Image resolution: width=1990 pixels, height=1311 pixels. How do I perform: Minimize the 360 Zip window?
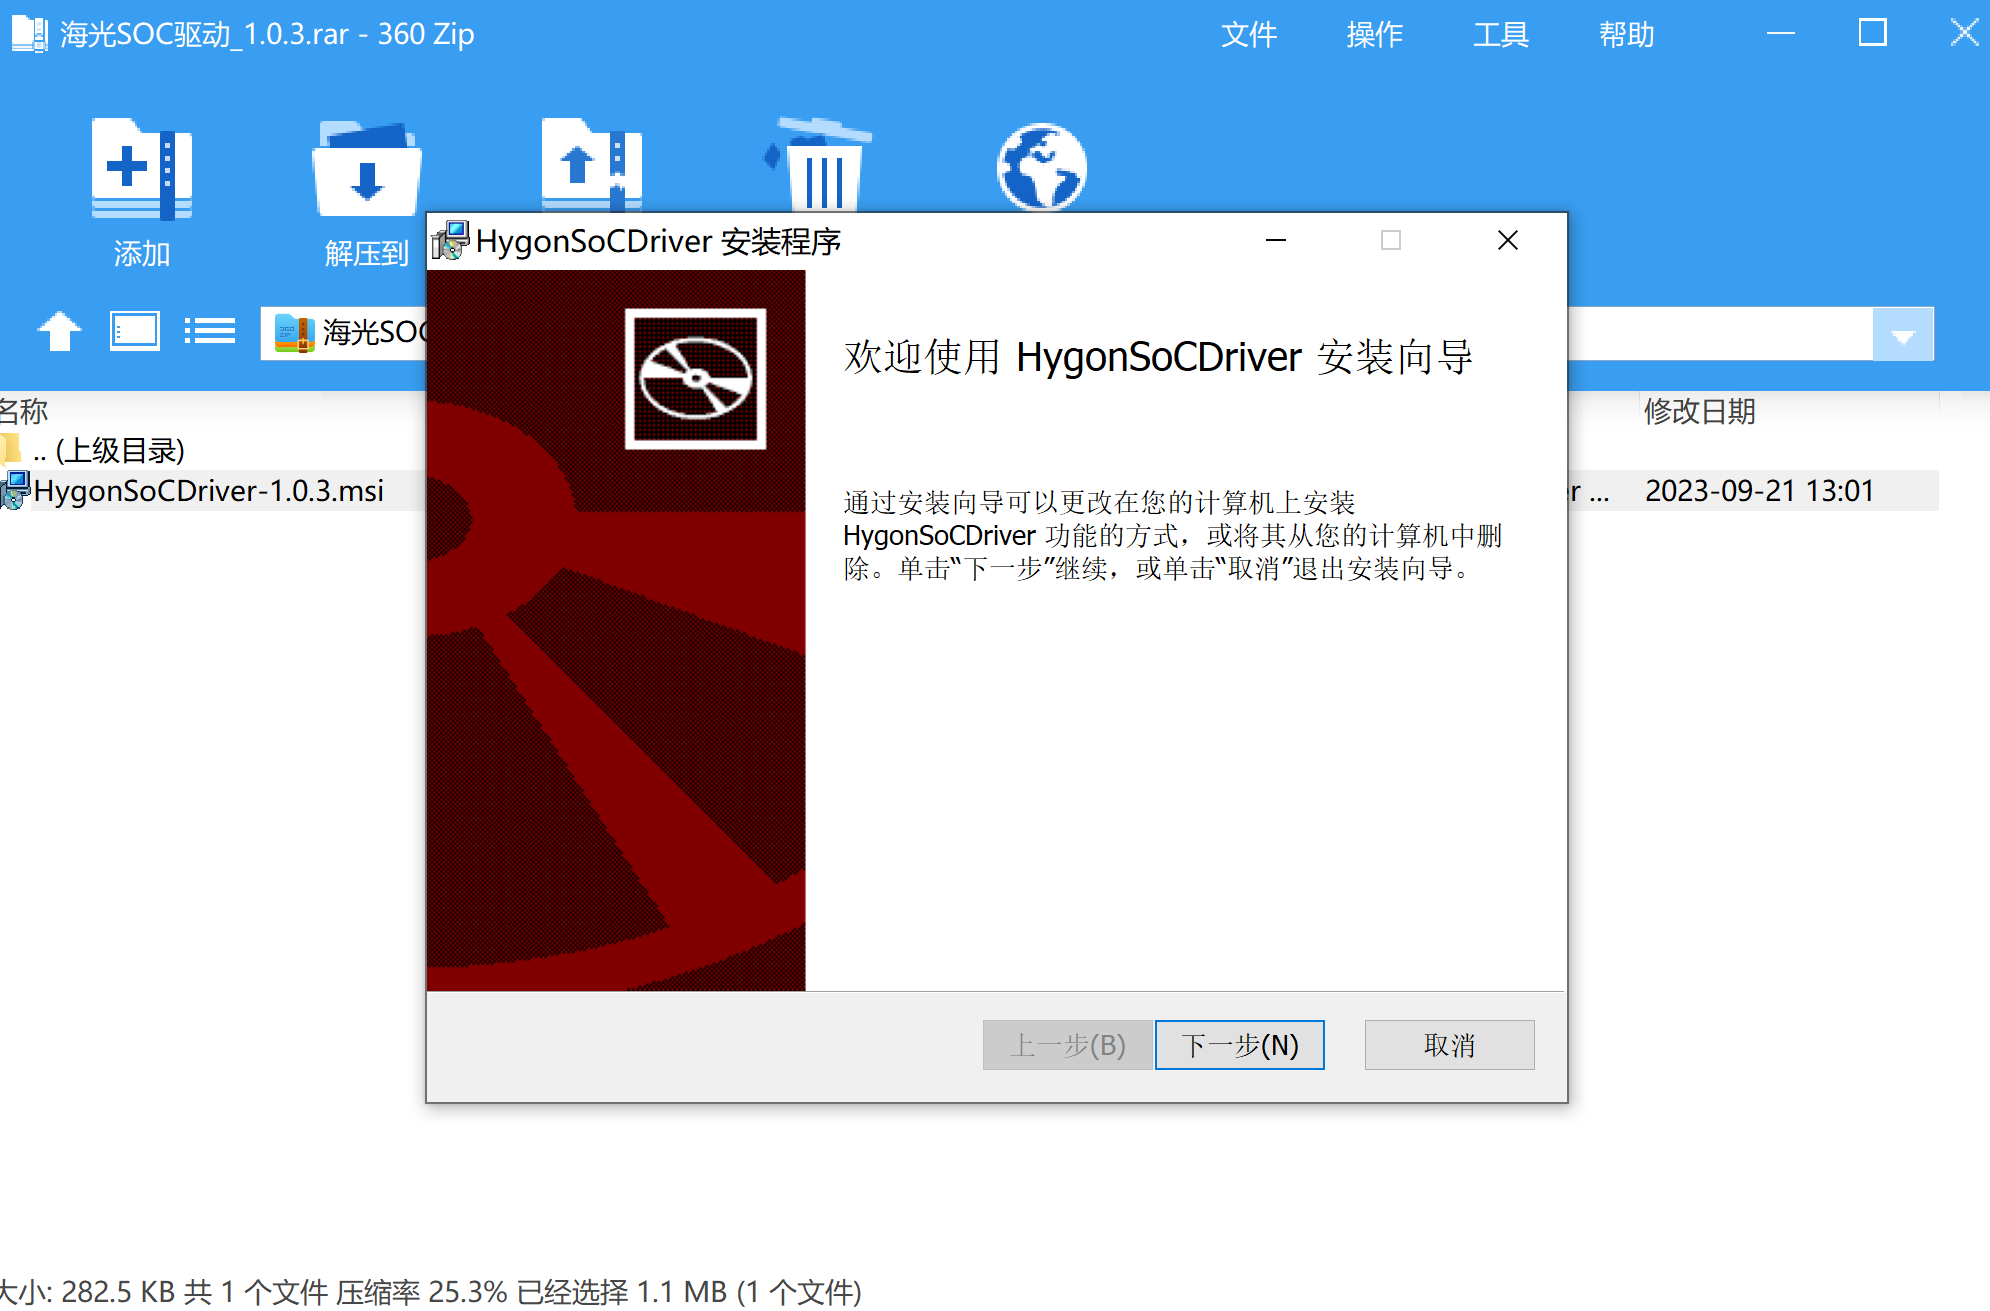click(1781, 34)
